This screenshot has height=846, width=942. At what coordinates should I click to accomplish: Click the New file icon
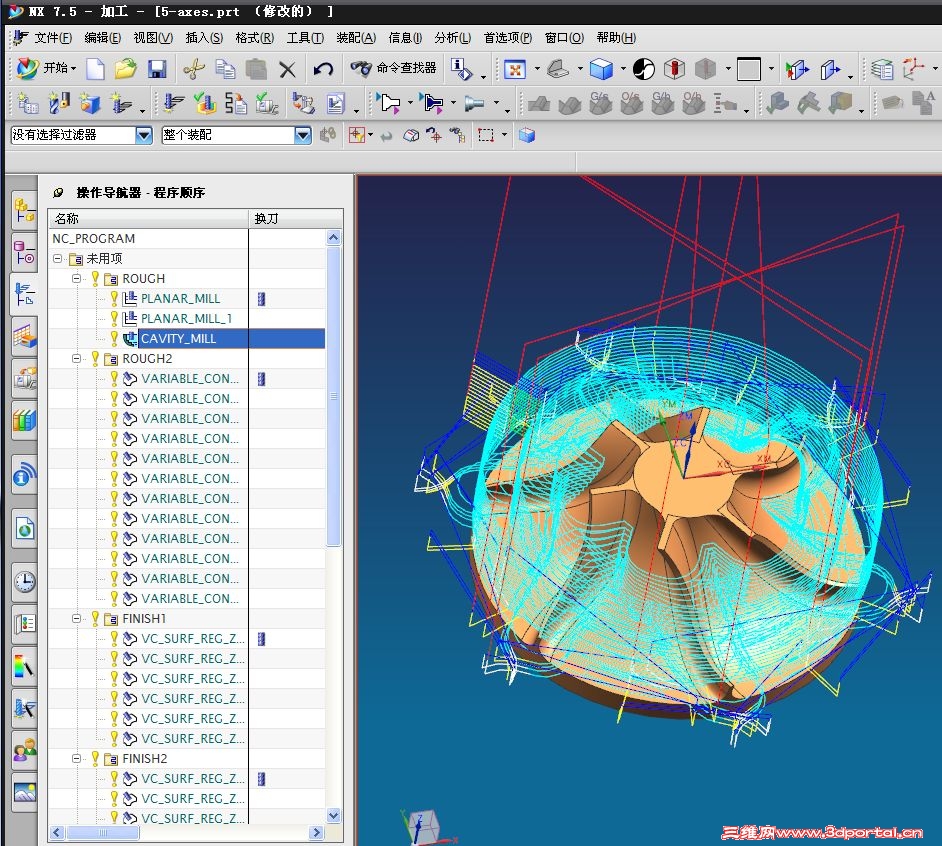point(95,69)
